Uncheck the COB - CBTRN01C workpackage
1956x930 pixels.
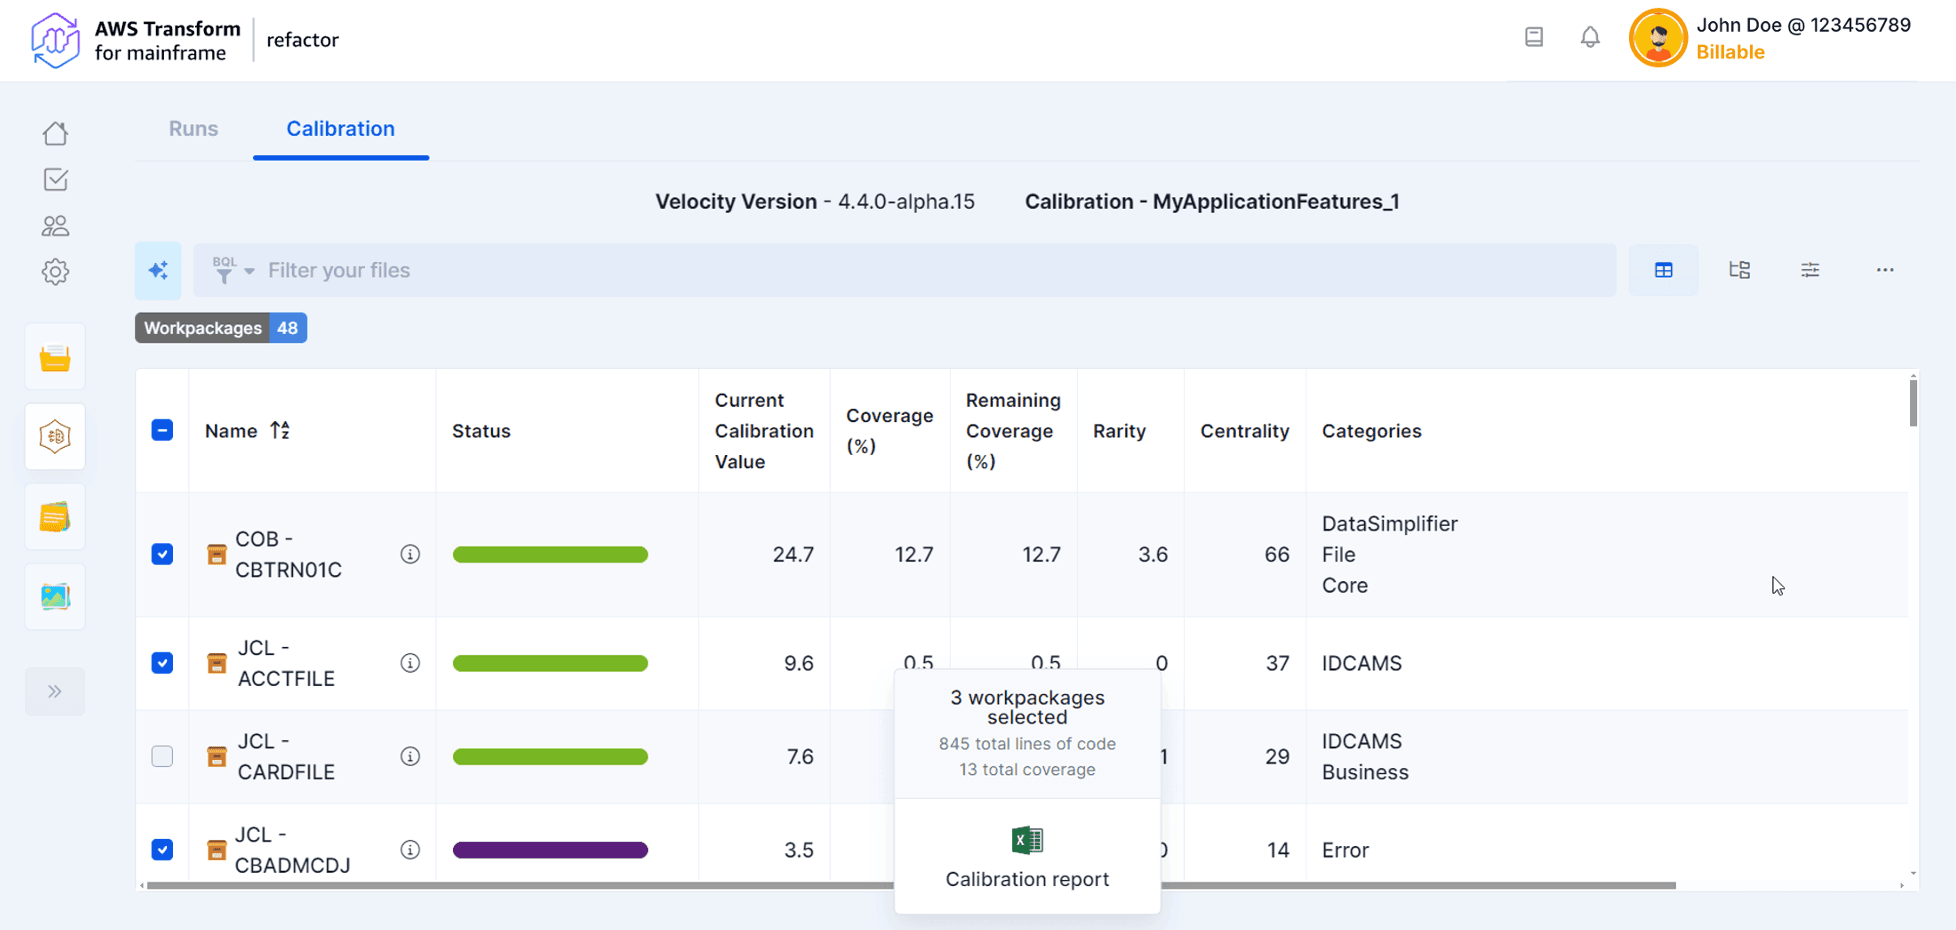[162, 554]
